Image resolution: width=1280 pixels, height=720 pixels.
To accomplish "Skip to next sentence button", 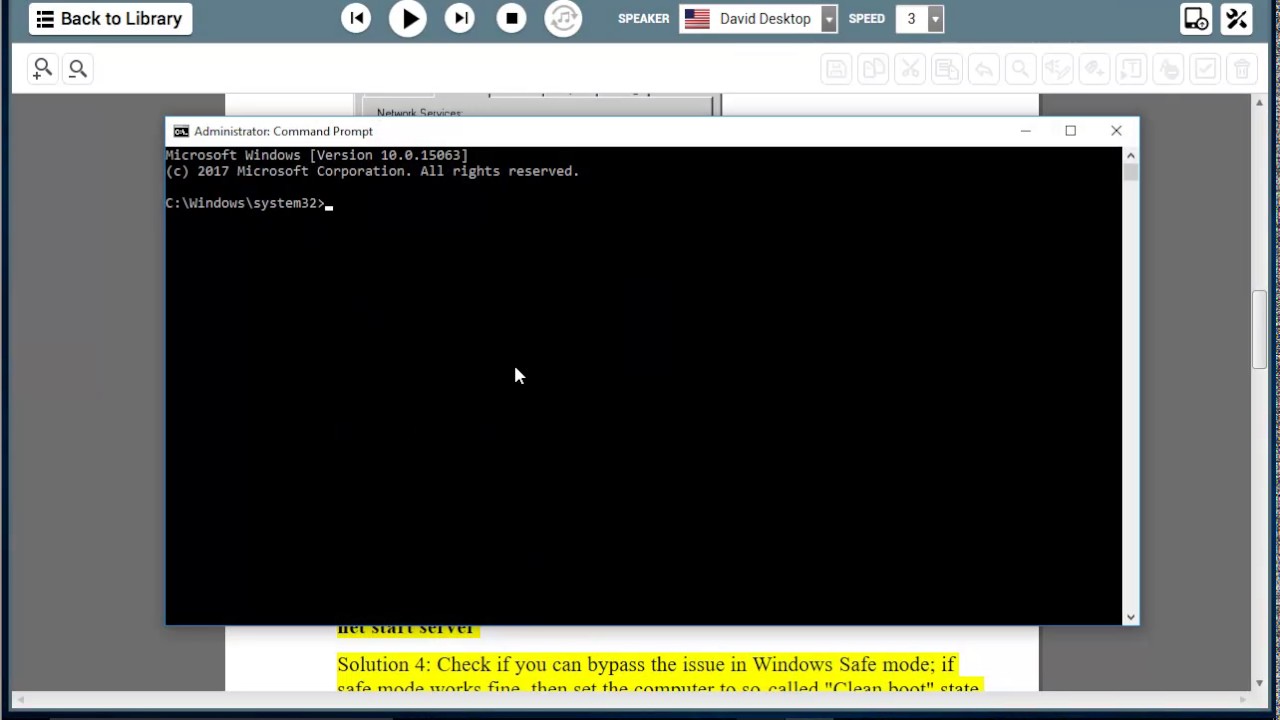I will pyautogui.click(x=460, y=18).
